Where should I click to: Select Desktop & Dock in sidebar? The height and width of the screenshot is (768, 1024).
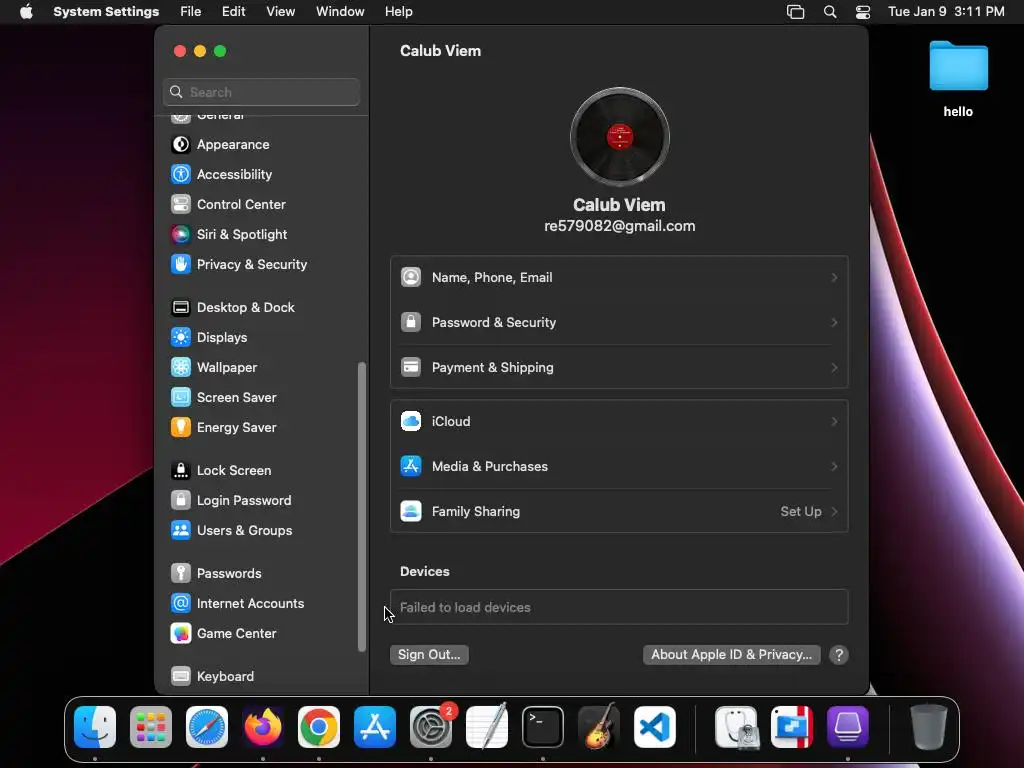(x=261, y=308)
